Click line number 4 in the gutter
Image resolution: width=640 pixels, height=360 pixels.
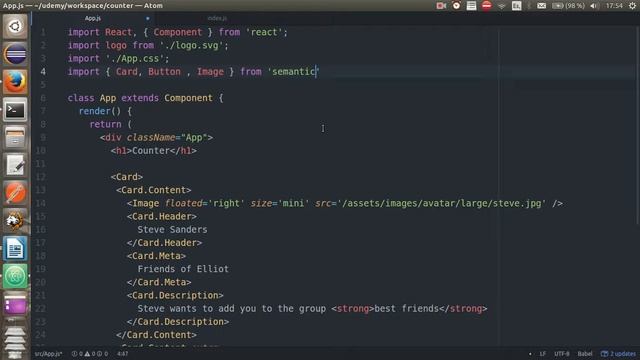(43, 72)
